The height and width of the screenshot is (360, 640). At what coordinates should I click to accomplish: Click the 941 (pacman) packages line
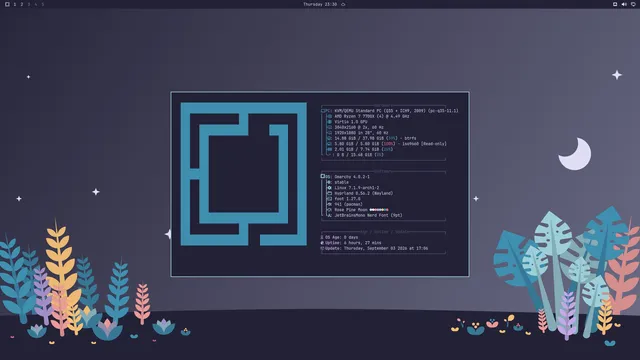(348, 204)
